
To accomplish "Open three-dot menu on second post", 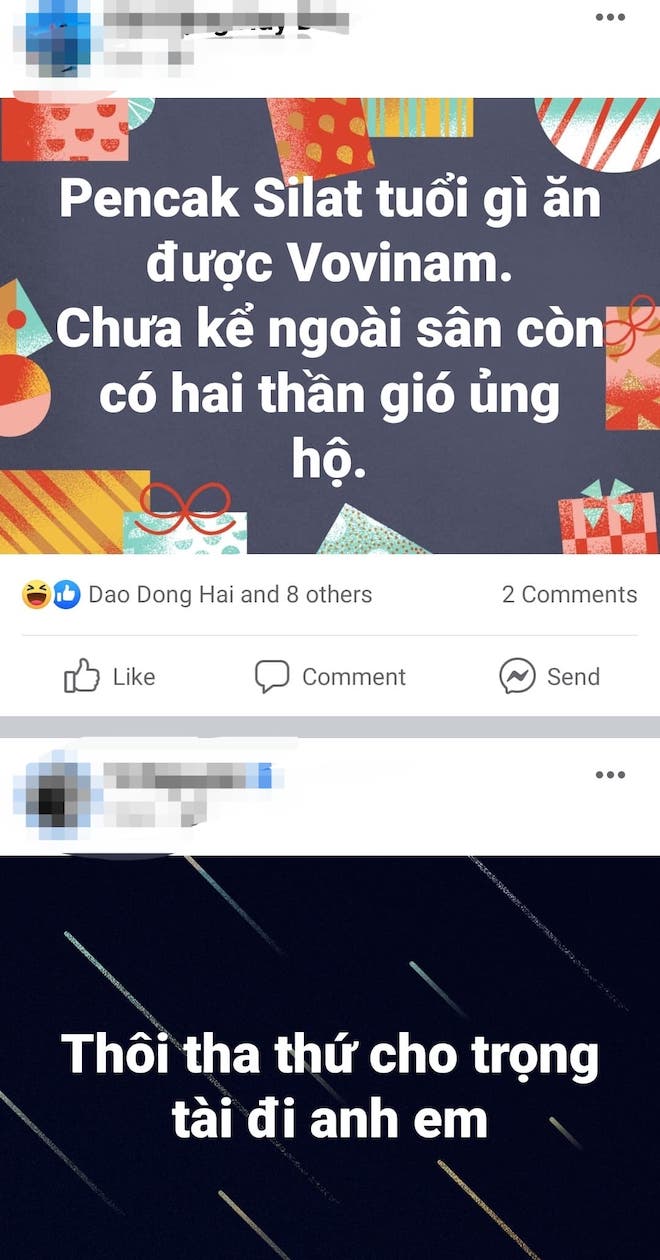I will pyautogui.click(x=610, y=775).
